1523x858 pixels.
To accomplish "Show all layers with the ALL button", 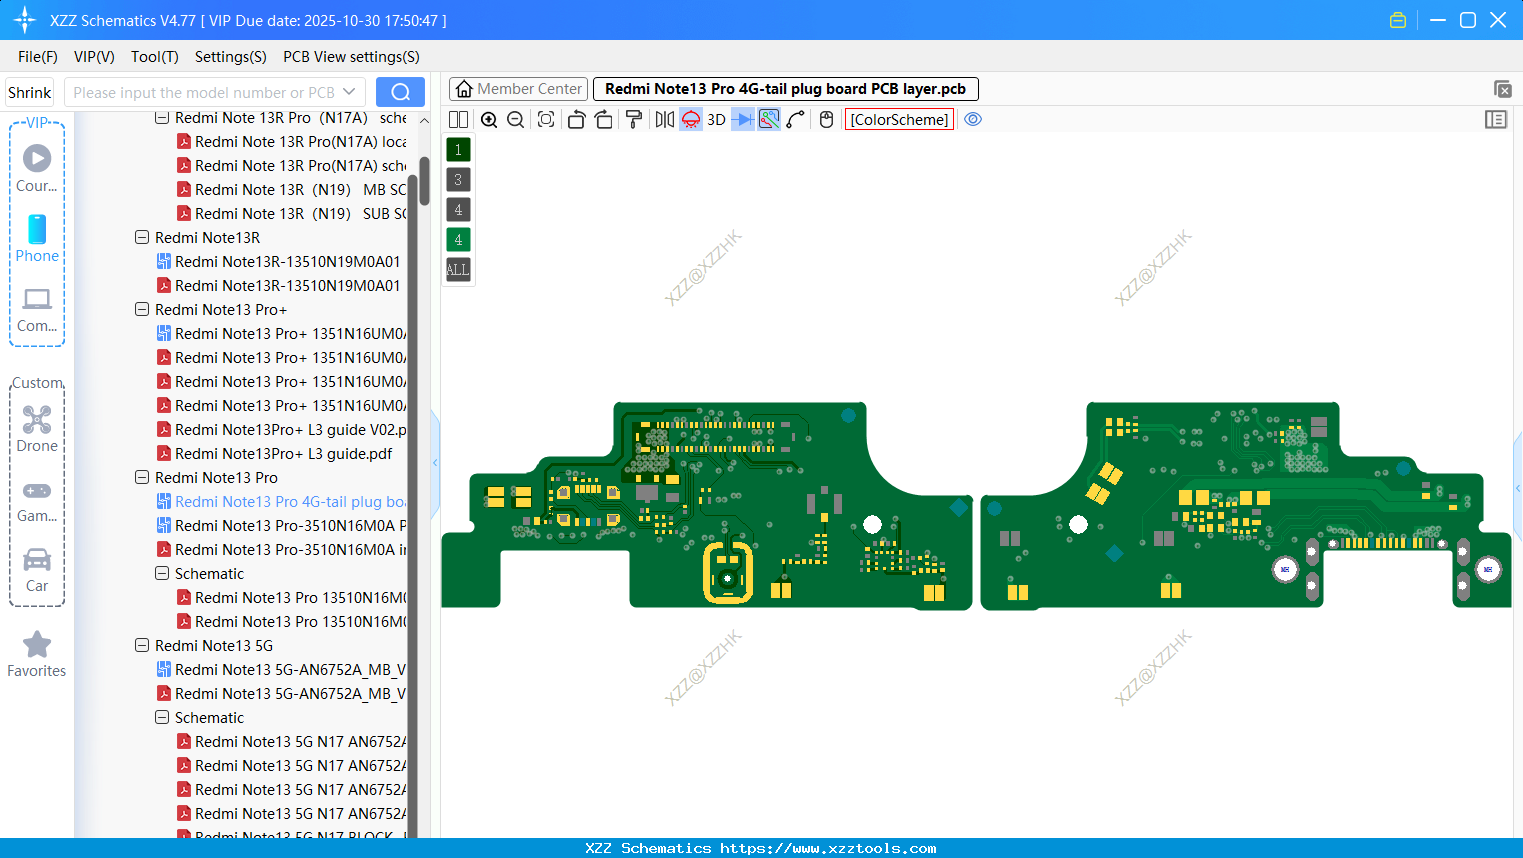I will click(x=457, y=269).
